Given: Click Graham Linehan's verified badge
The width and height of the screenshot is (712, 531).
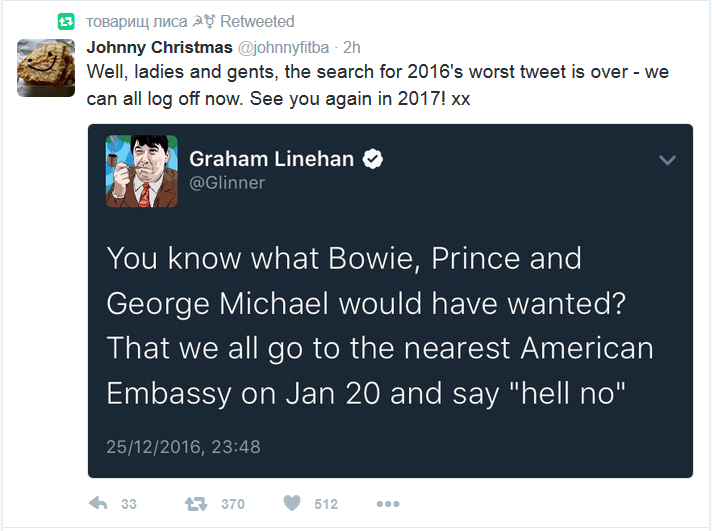Looking at the screenshot, I should tap(373, 159).
